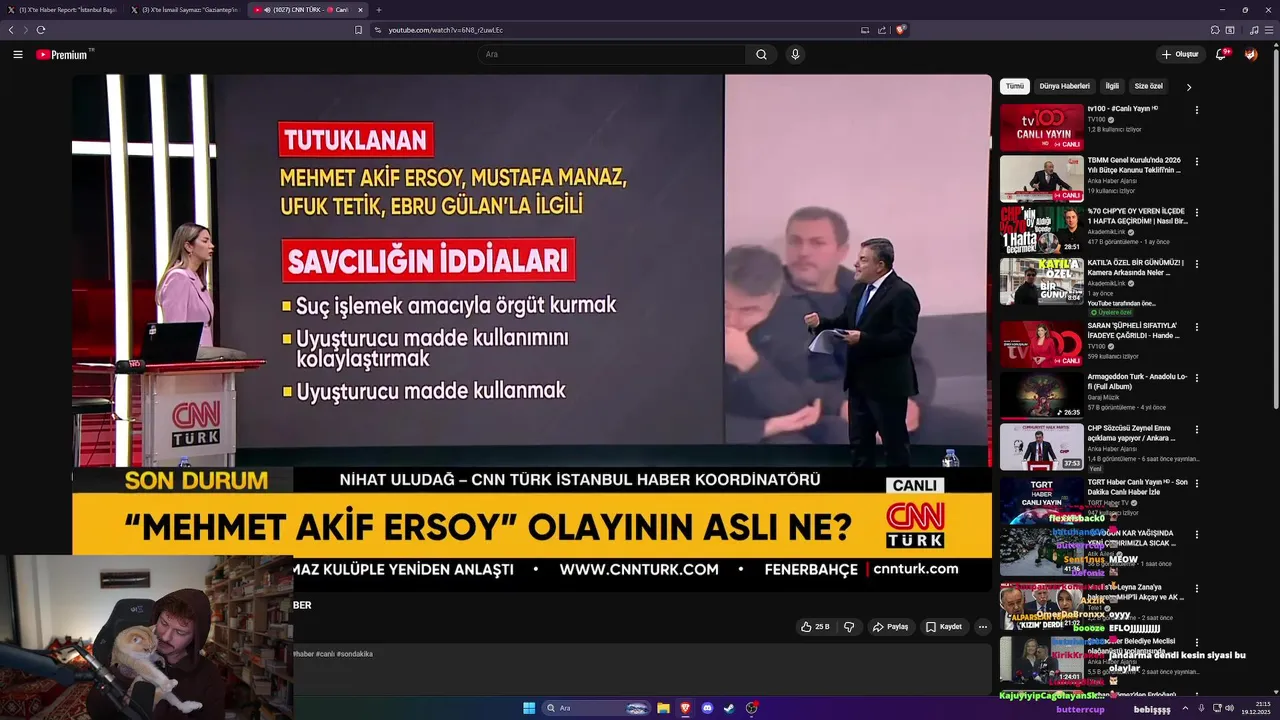
Task: Dislike the video with thumbs down
Action: [849, 627]
